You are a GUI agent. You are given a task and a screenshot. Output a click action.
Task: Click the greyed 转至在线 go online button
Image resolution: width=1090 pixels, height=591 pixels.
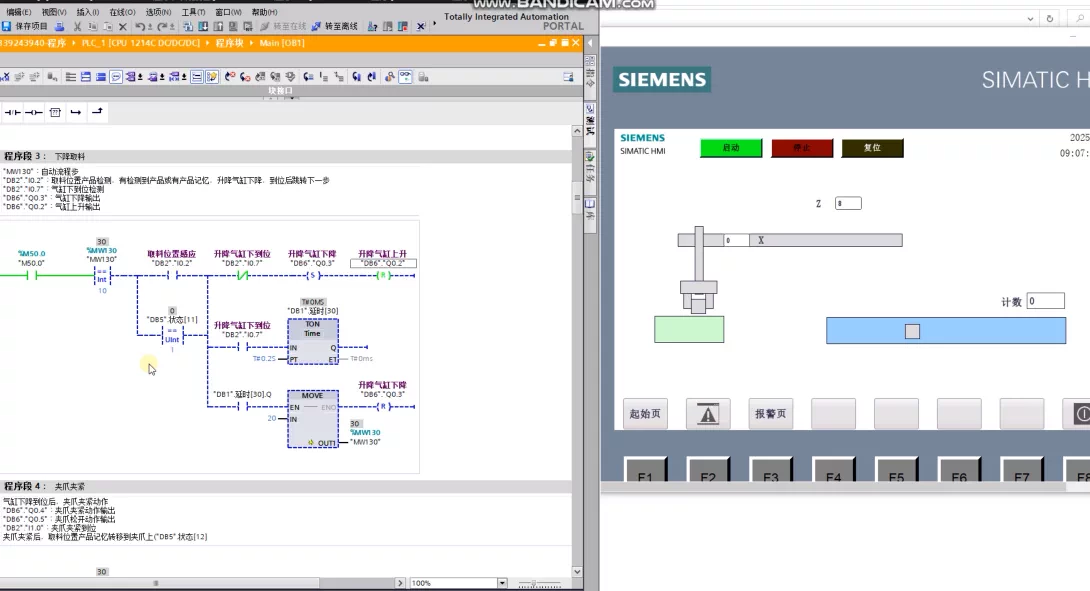coord(283,26)
